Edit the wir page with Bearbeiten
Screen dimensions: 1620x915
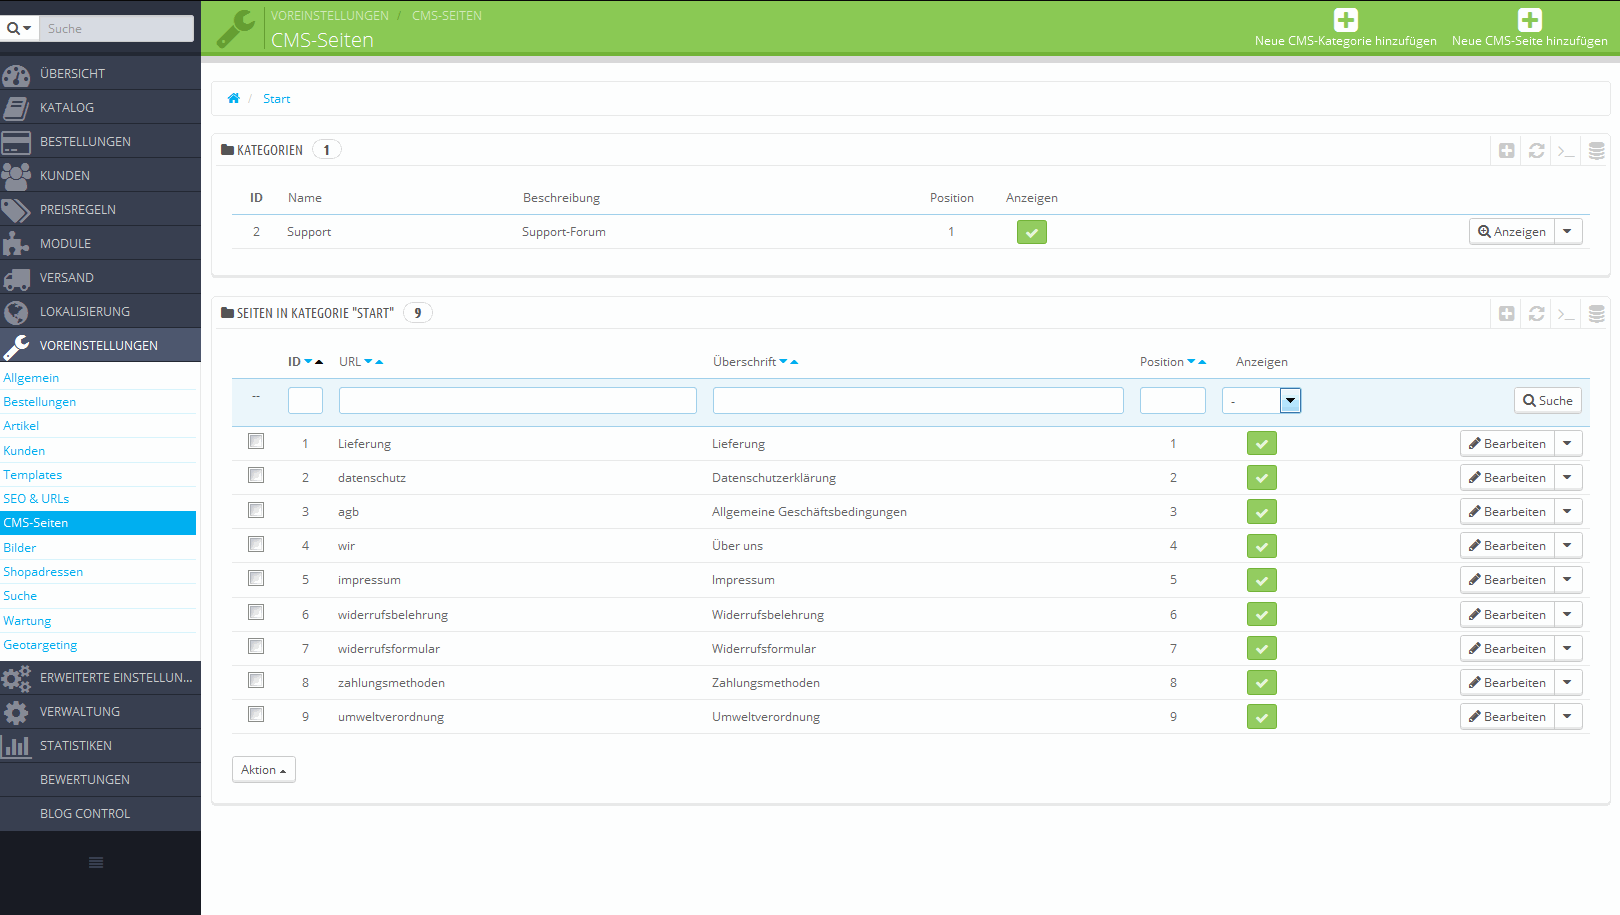(x=1507, y=546)
